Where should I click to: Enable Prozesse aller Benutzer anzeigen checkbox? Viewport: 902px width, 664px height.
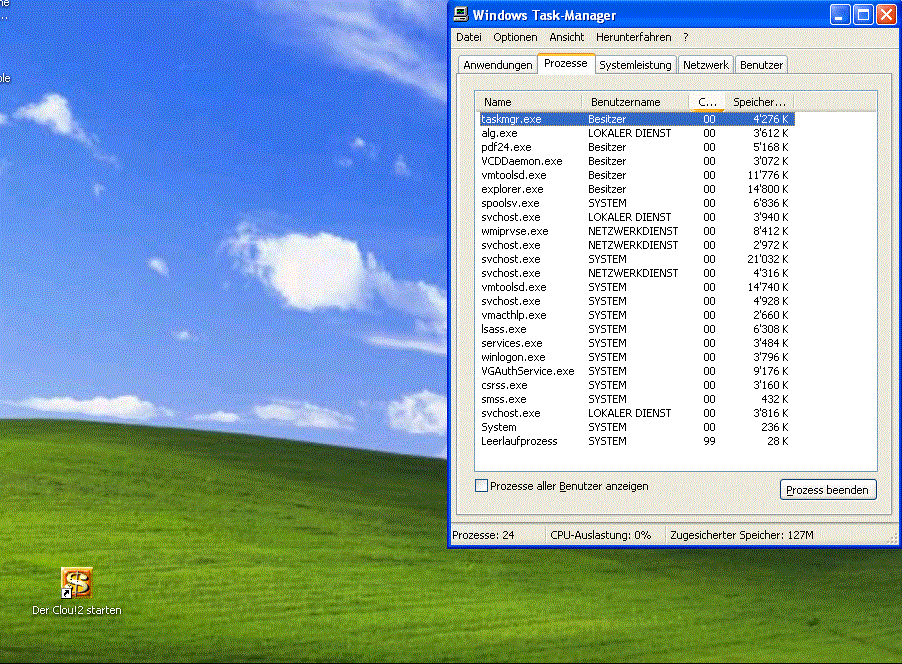click(481, 486)
